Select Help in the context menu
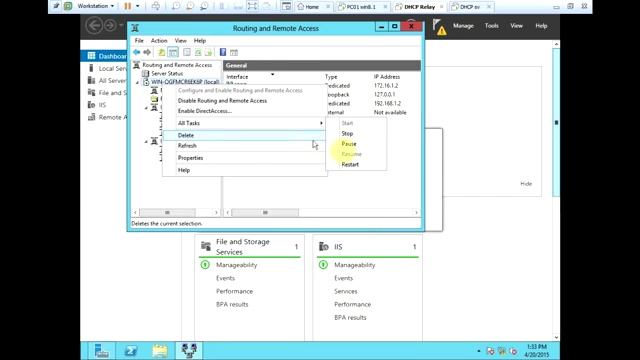The width and height of the screenshot is (640, 360). [244, 170]
